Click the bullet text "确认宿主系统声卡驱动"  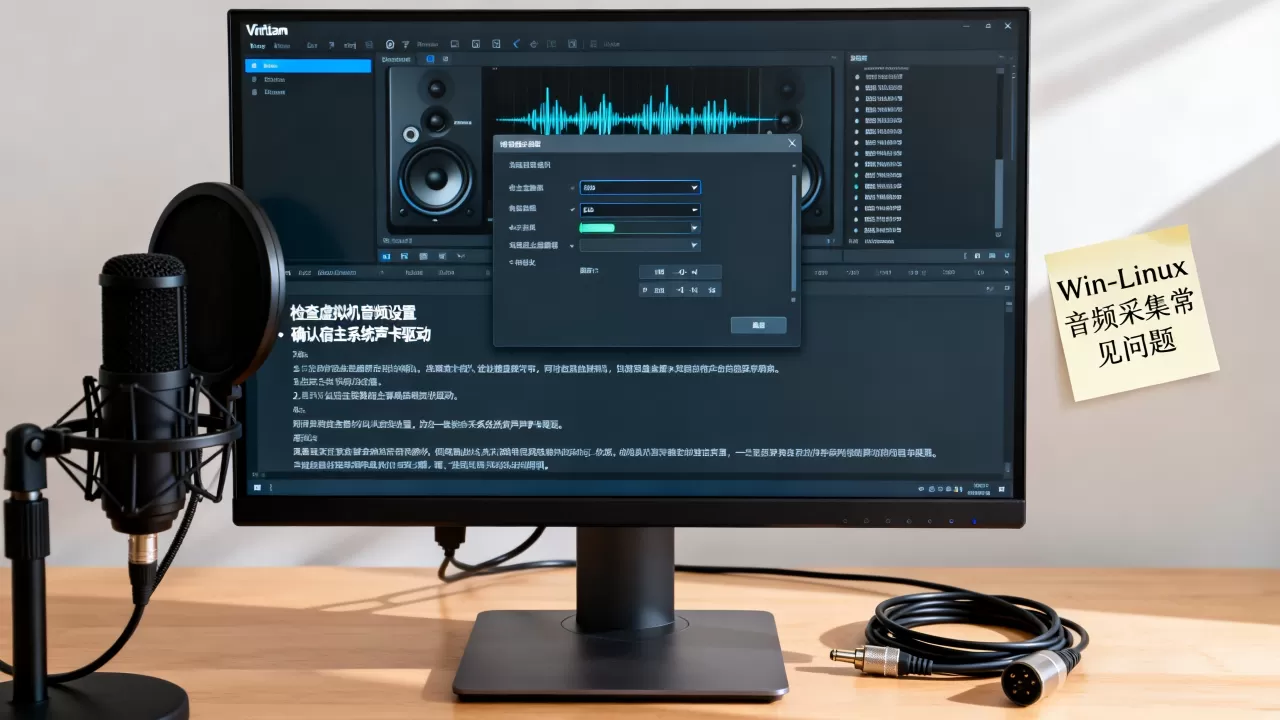pyautogui.click(x=360, y=335)
